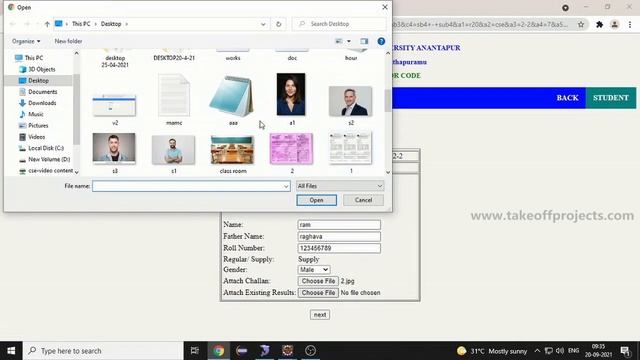Select the s1 image thumbnail
Image resolution: width=640 pixels, height=360 pixels.
pyautogui.click(x=173, y=150)
